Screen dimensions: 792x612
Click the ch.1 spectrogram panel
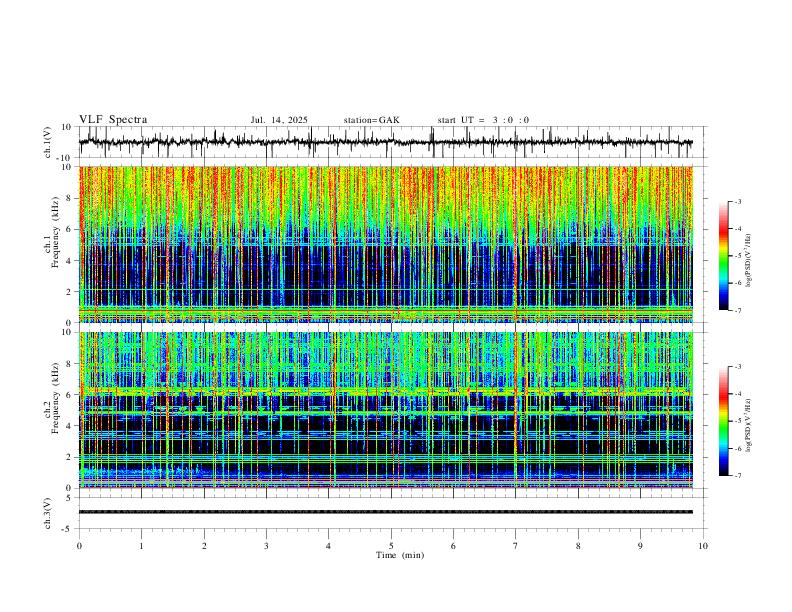point(385,244)
